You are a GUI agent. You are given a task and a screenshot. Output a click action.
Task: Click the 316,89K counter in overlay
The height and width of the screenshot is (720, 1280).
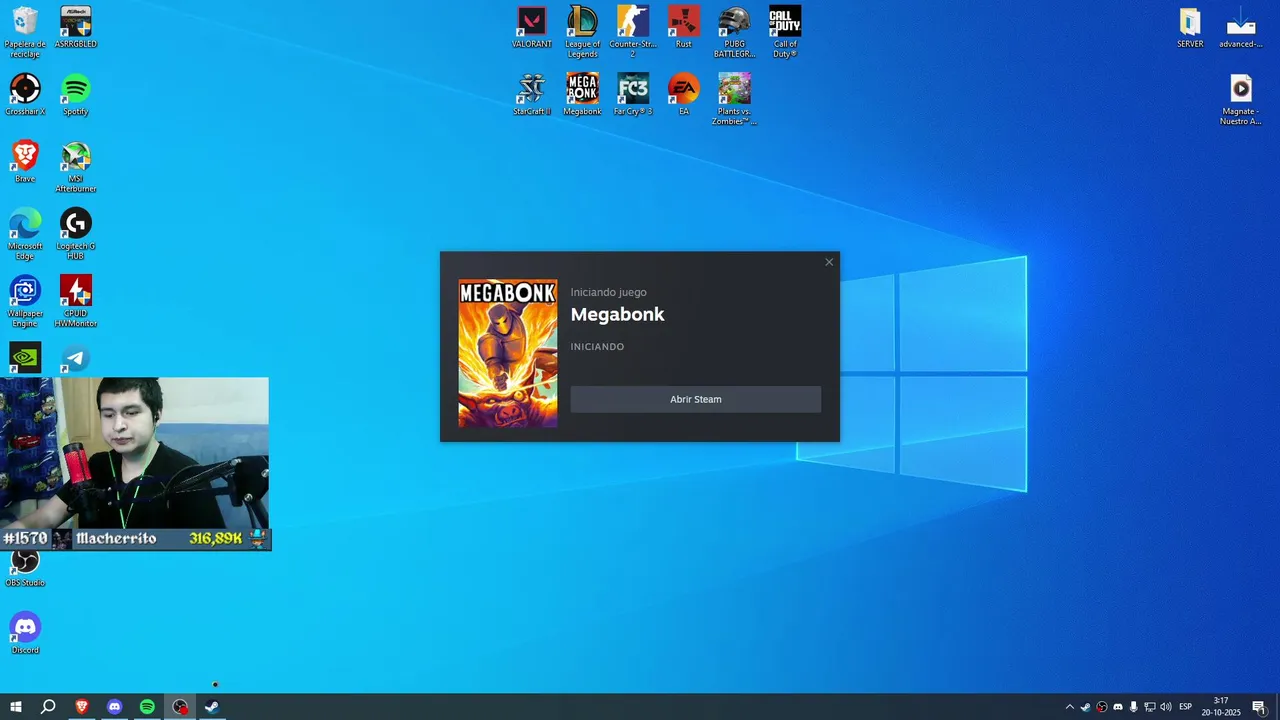(x=216, y=539)
